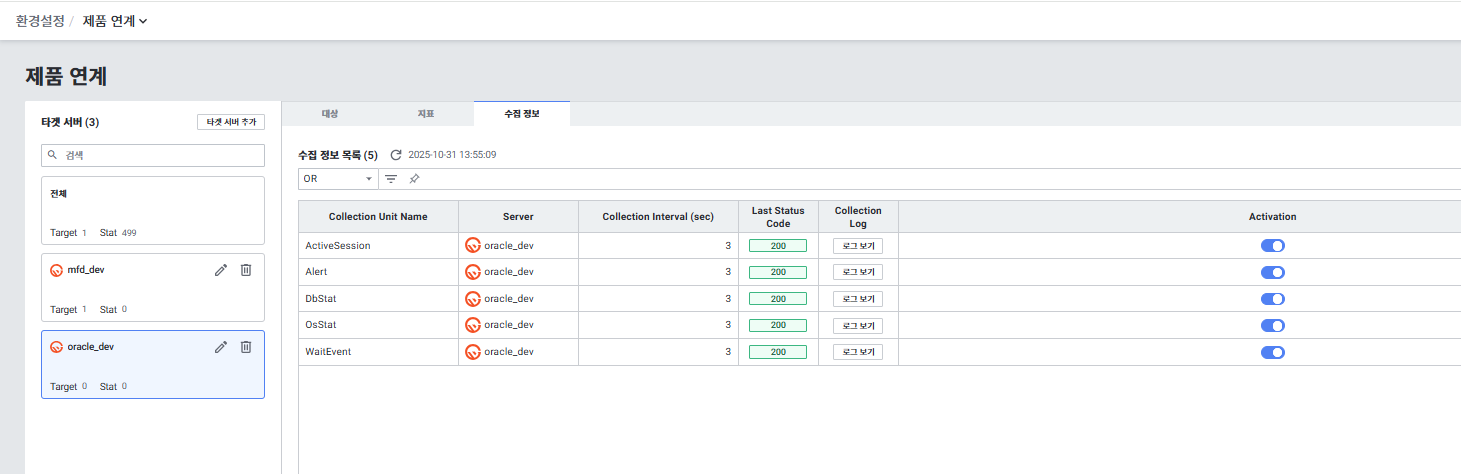Viewport: 1461px width, 474px height.
Task: Click the oracle_dev server icon in Alert row
Action: (473, 272)
